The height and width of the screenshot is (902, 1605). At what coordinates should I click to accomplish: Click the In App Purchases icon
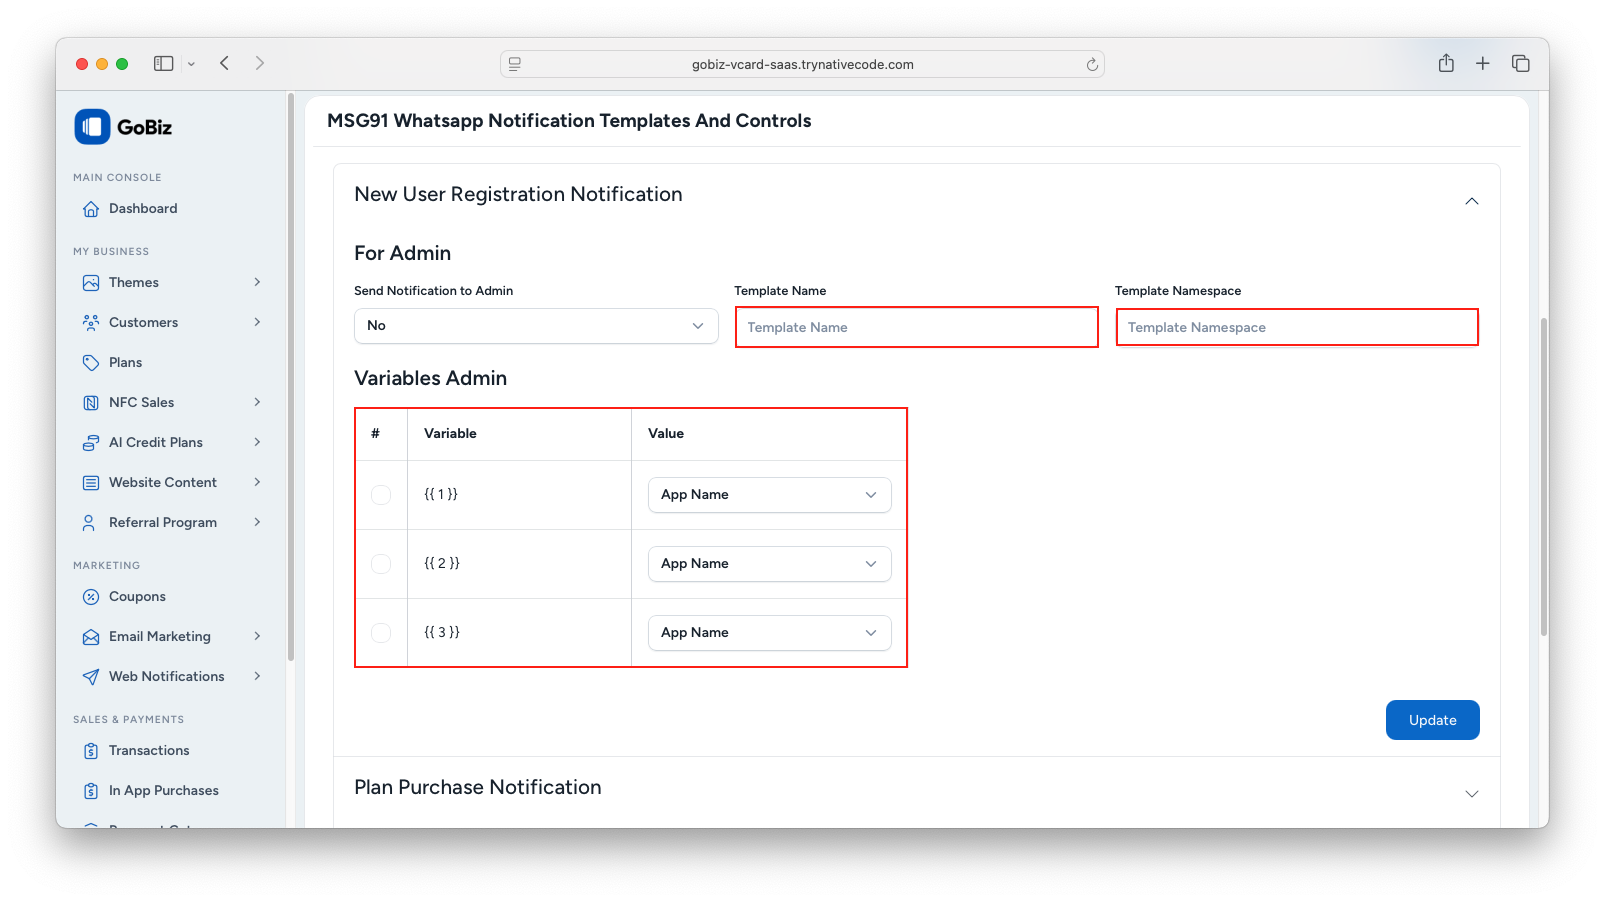point(91,791)
